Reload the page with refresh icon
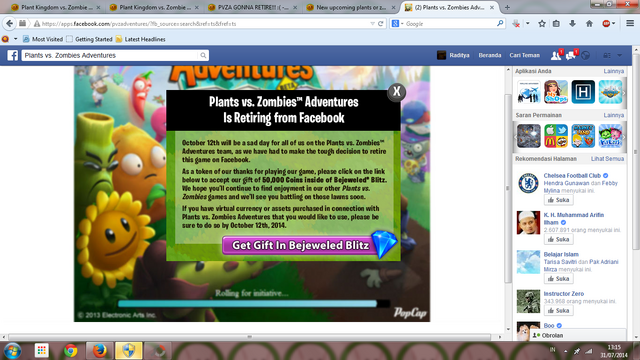This screenshot has width=640, height=360. [380, 24]
